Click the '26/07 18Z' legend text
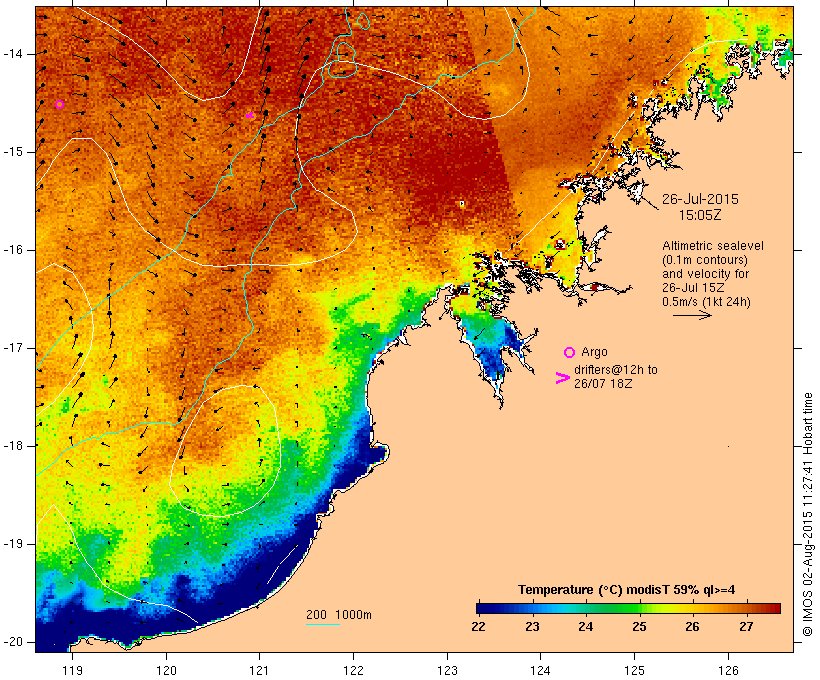The height and width of the screenshot is (680, 820). (x=603, y=384)
